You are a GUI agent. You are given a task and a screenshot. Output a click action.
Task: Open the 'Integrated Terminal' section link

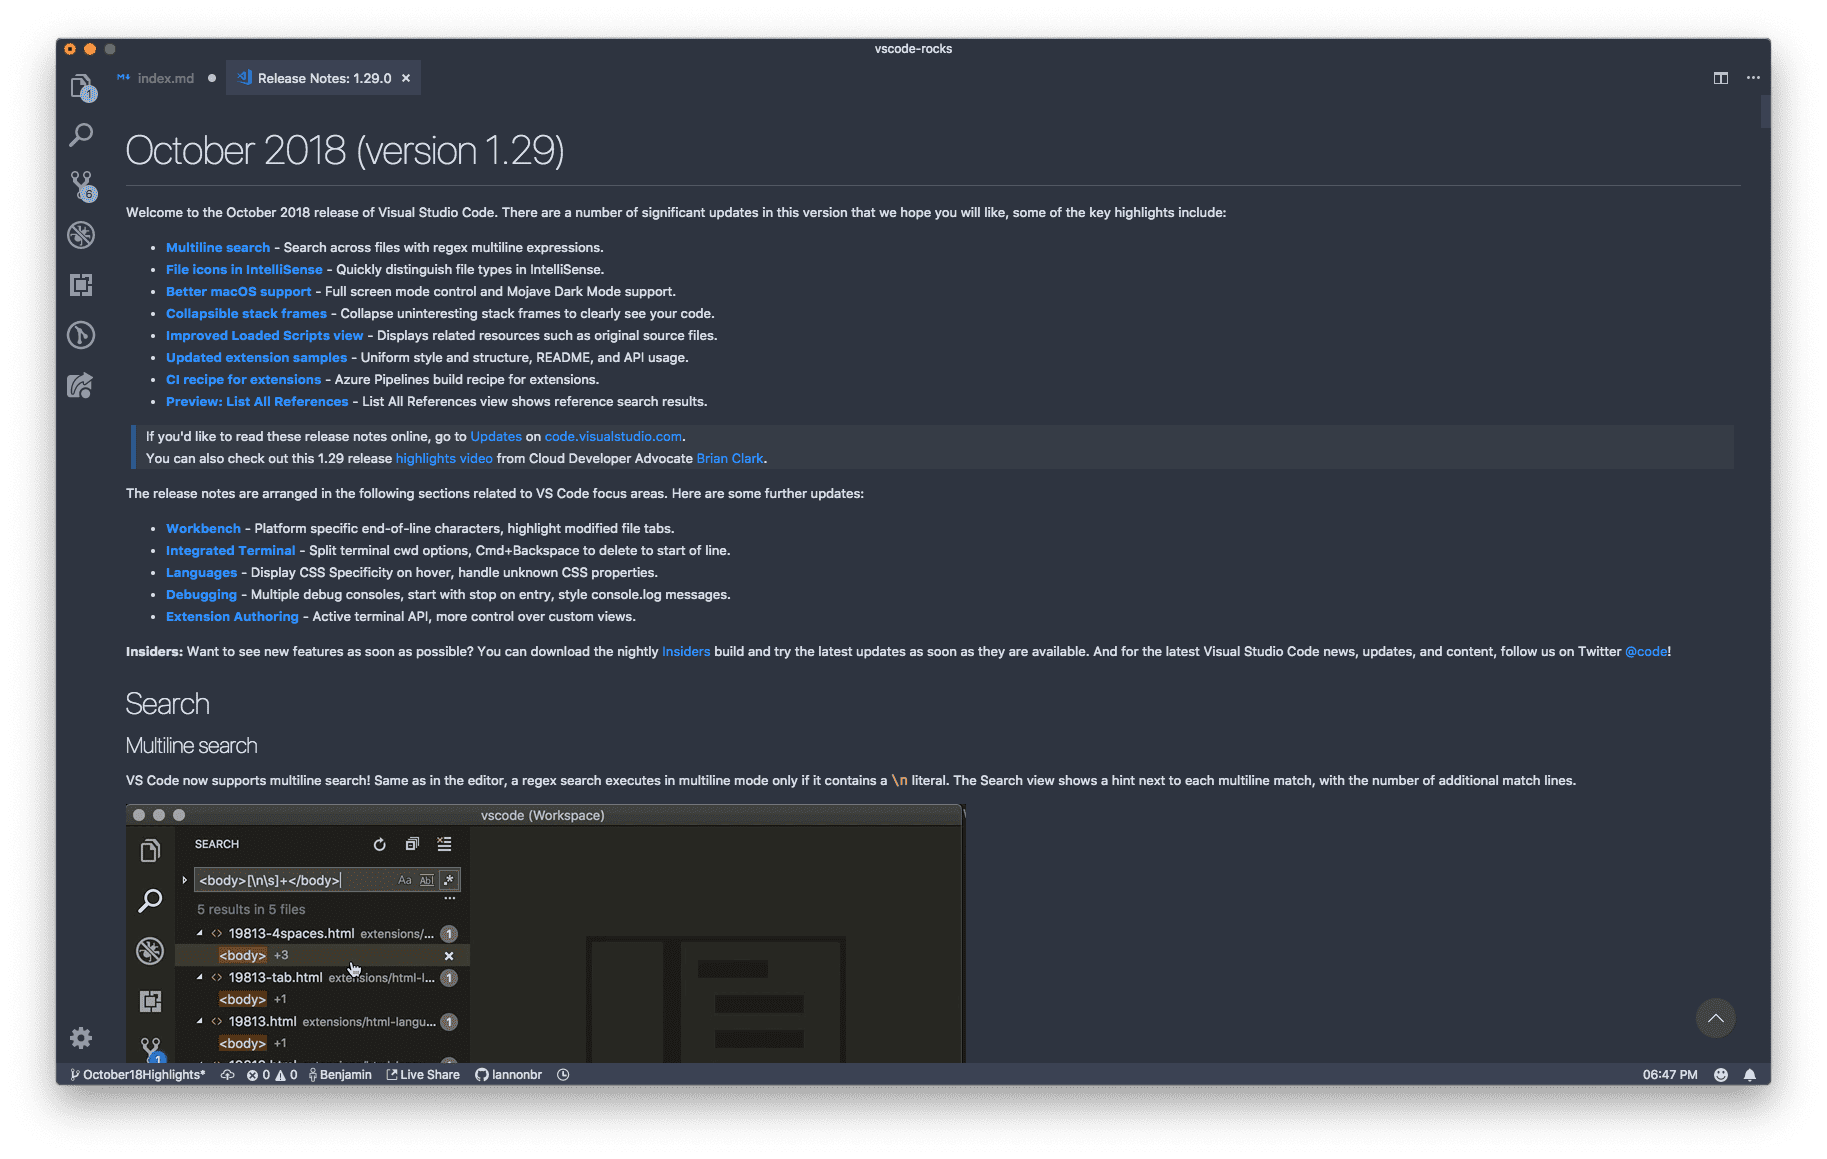[x=230, y=551]
